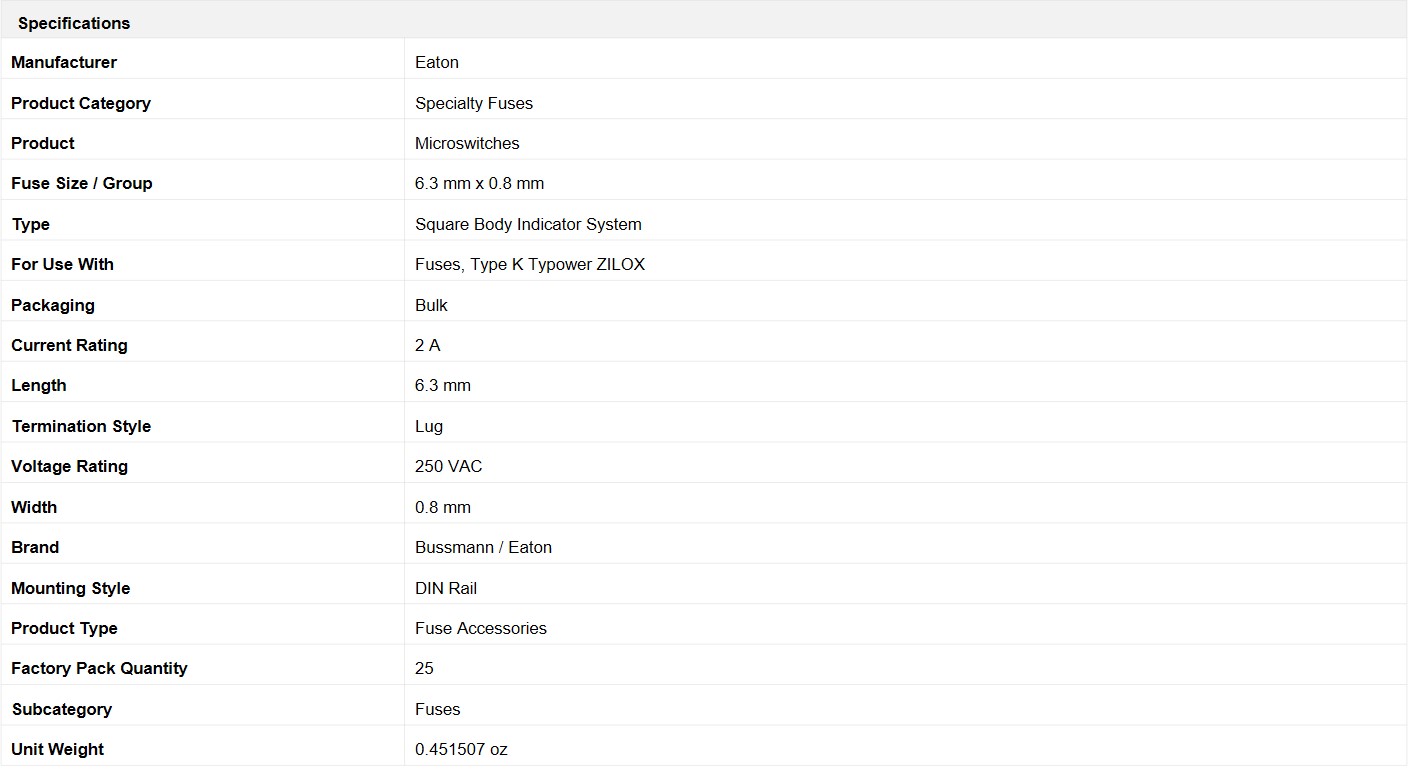This screenshot has width=1408, height=771.
Task: Click the Termination Style label
Action: (x=81, y=426)
